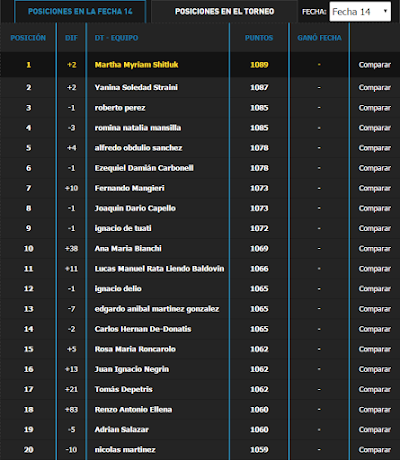Click the FECHA: label beside the dropdown
Viewport: 400px width, 460px height.
(x=314, y=12)
